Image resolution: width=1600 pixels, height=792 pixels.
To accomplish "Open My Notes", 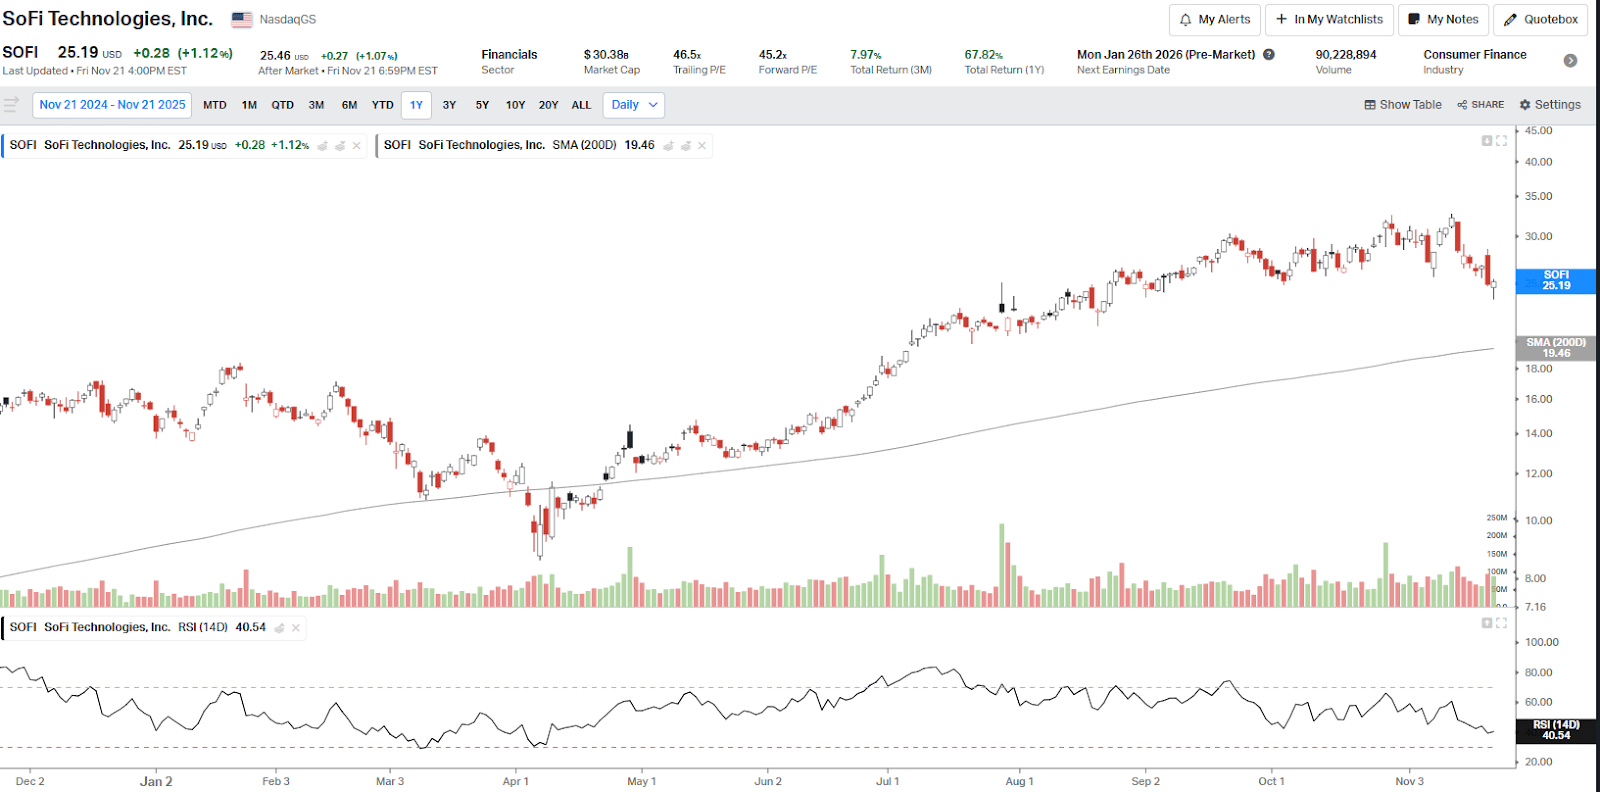I will (x=1443, y=20).
